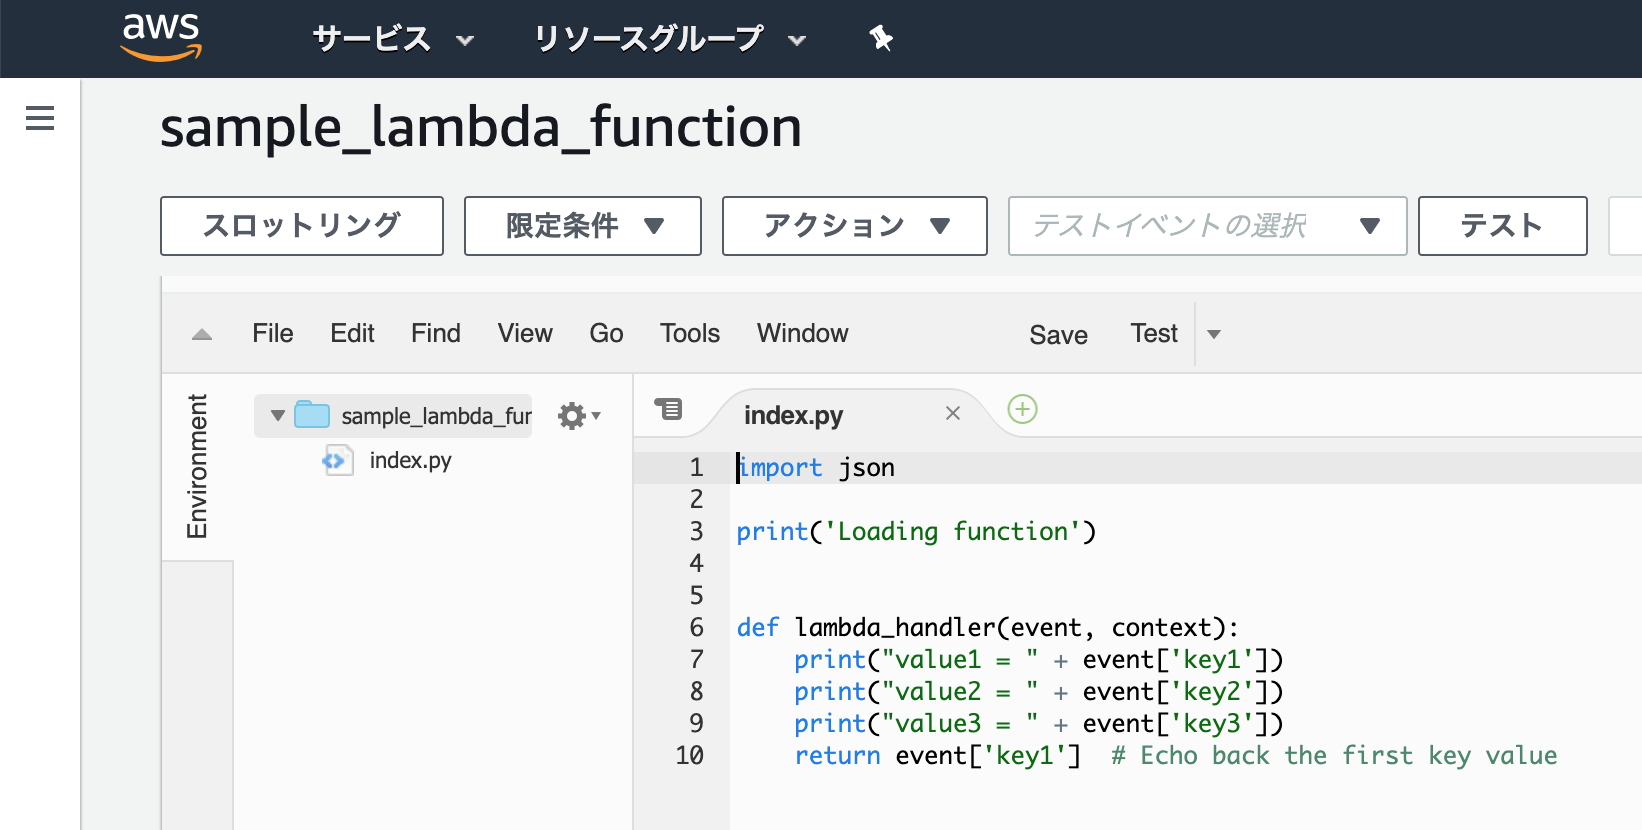Switch to the index.py tab

coord(794,414)
